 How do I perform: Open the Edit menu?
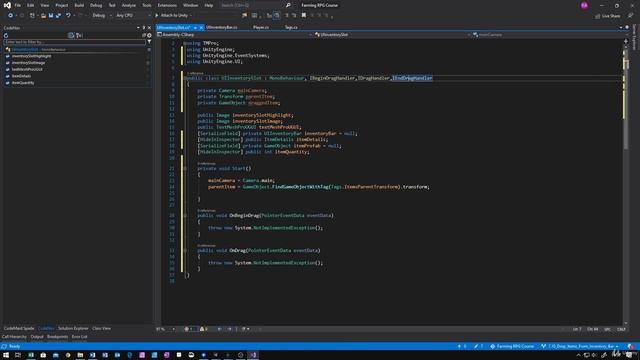(31, 5)
